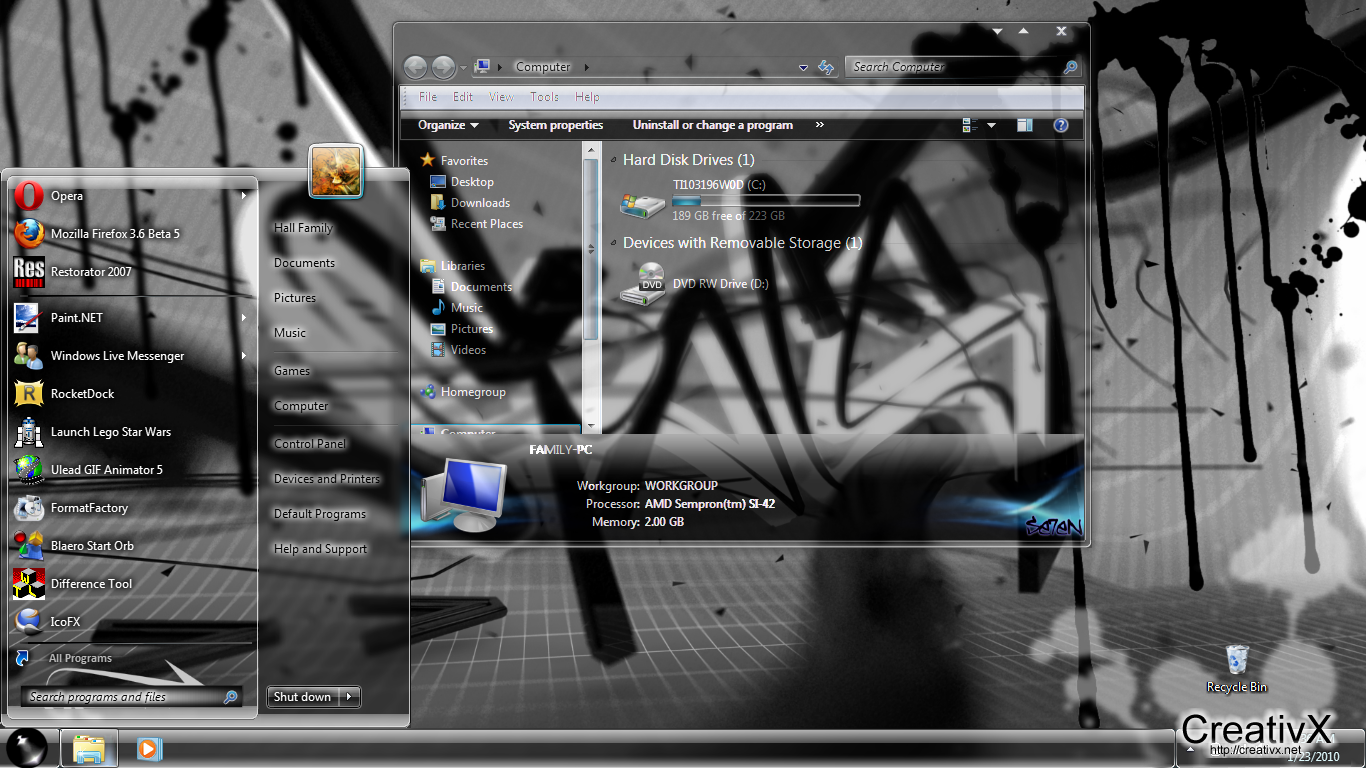
Task: Expand the Shut down options arrow
Action: (x=348, y=697)
